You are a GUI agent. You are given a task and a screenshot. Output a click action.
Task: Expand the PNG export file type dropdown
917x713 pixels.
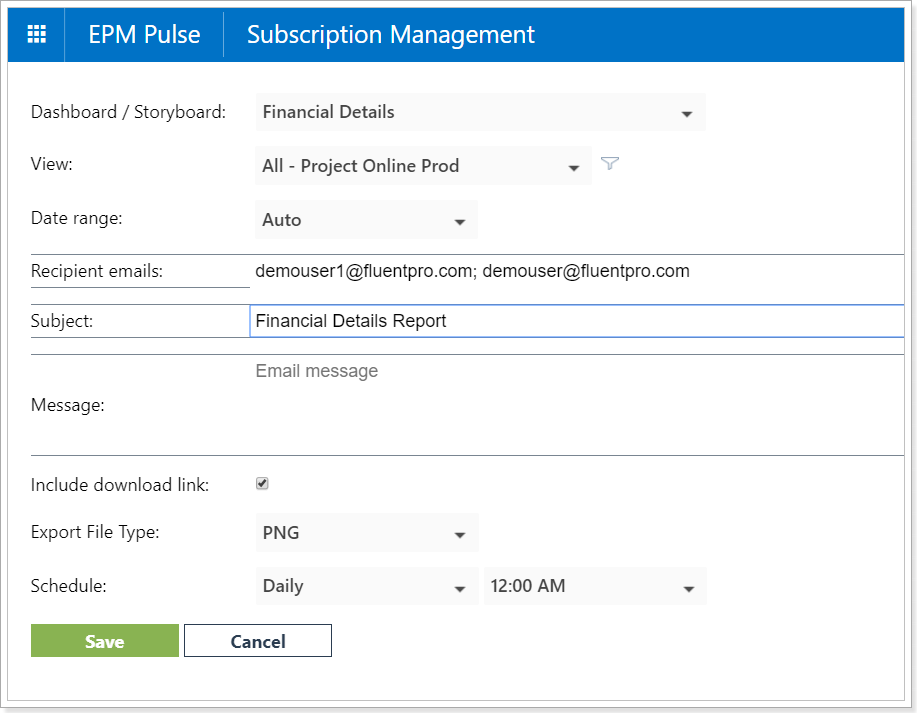(x=367, y=532)
